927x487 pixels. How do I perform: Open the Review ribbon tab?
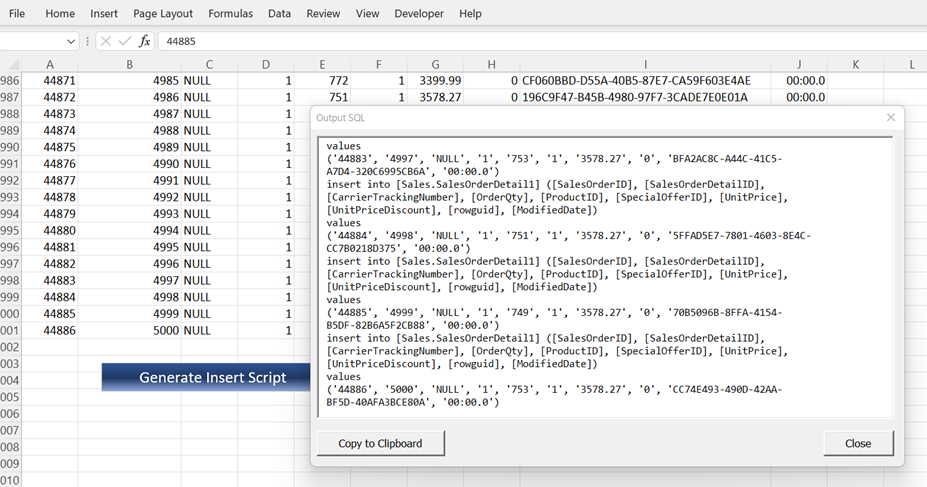[x=323, y=13]
